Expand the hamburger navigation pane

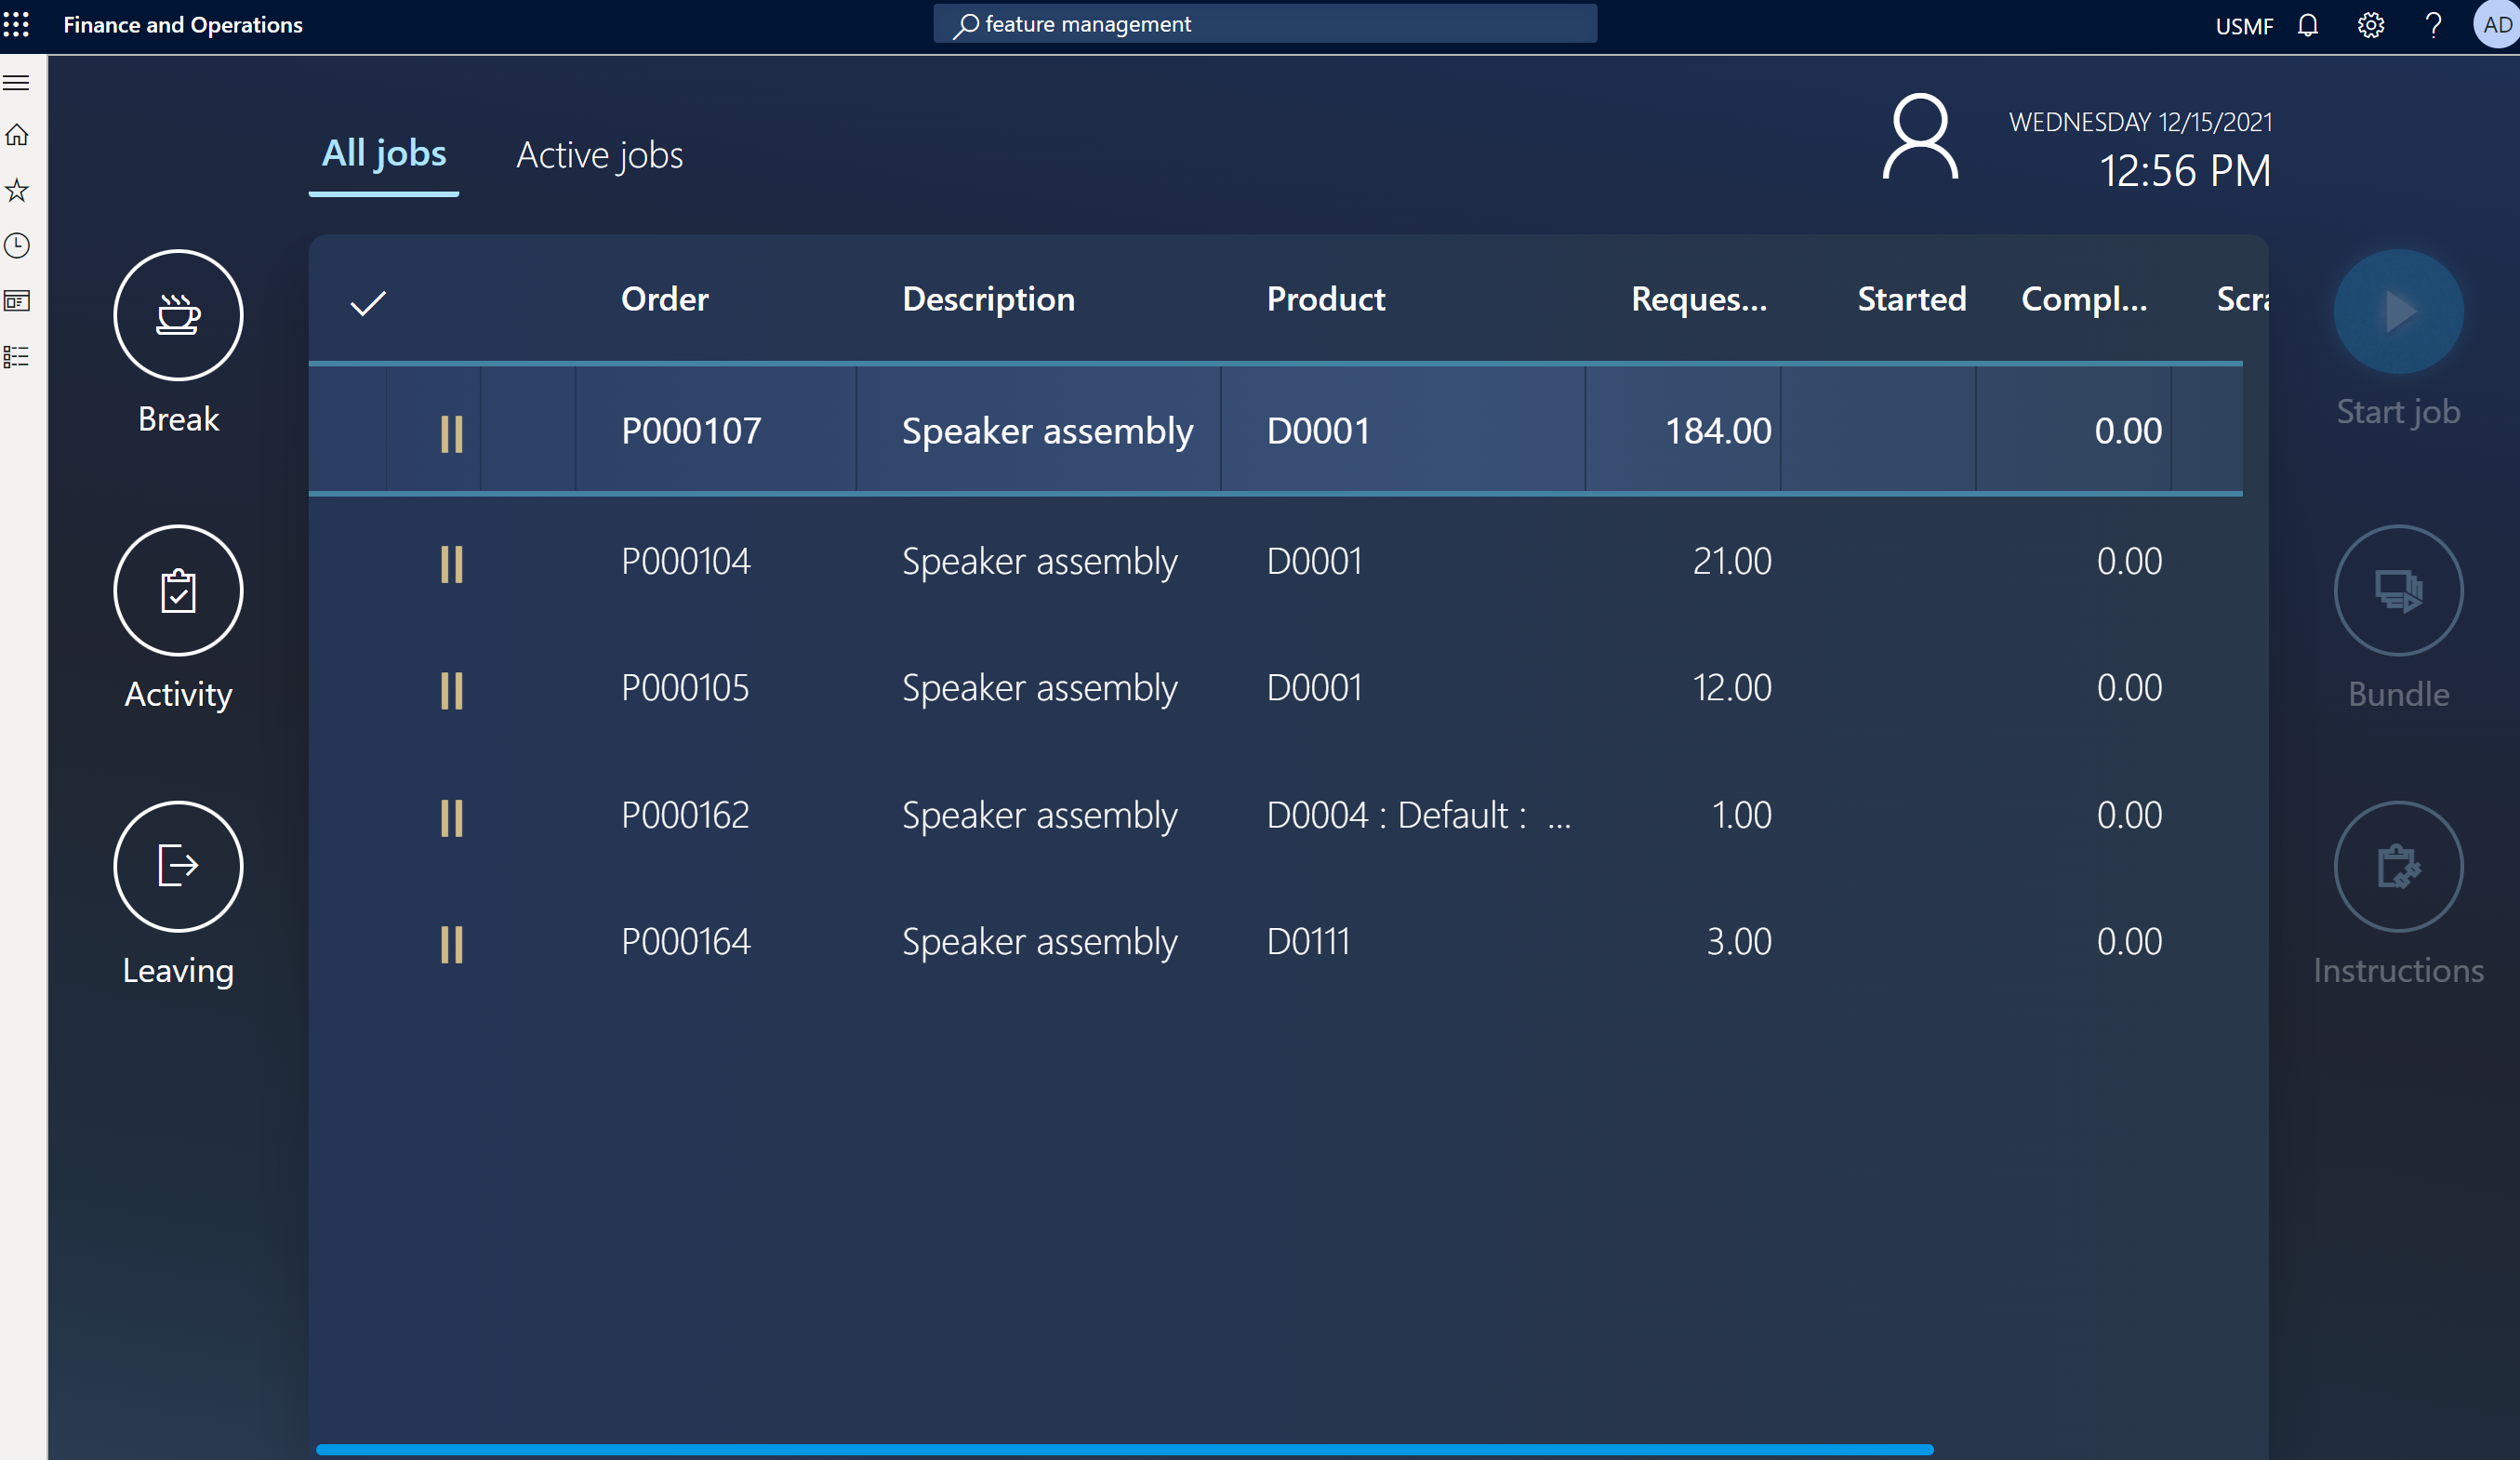click(x=17, y=82)
